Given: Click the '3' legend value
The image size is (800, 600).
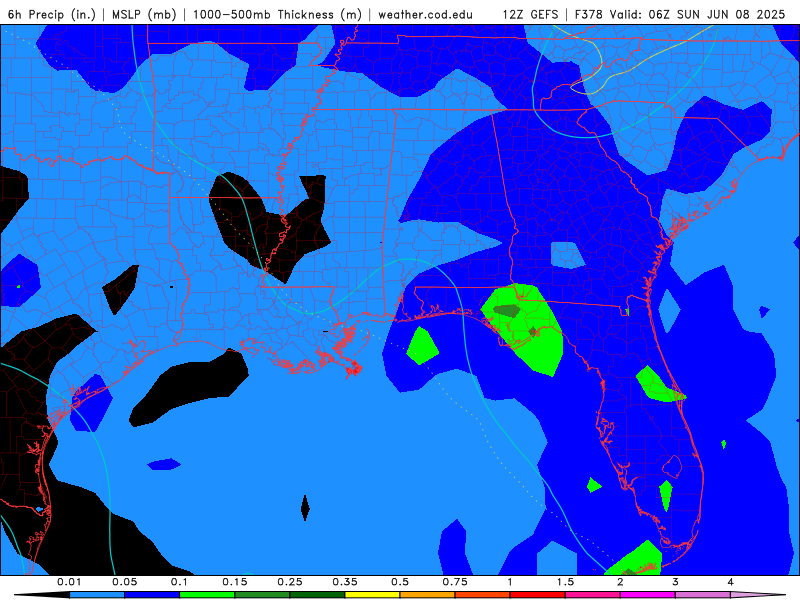Looking at the screenshot, I should pyautogui.click(x=676, y=582).
